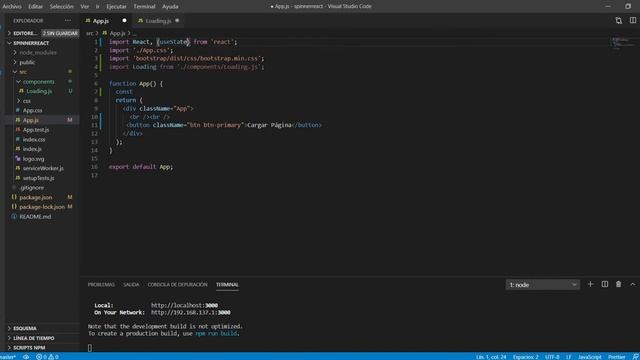Open the compare changes icon in the editor toolbar
This screenshot has height=360, width=640.
pyautogui.click(x=619, y=20)
